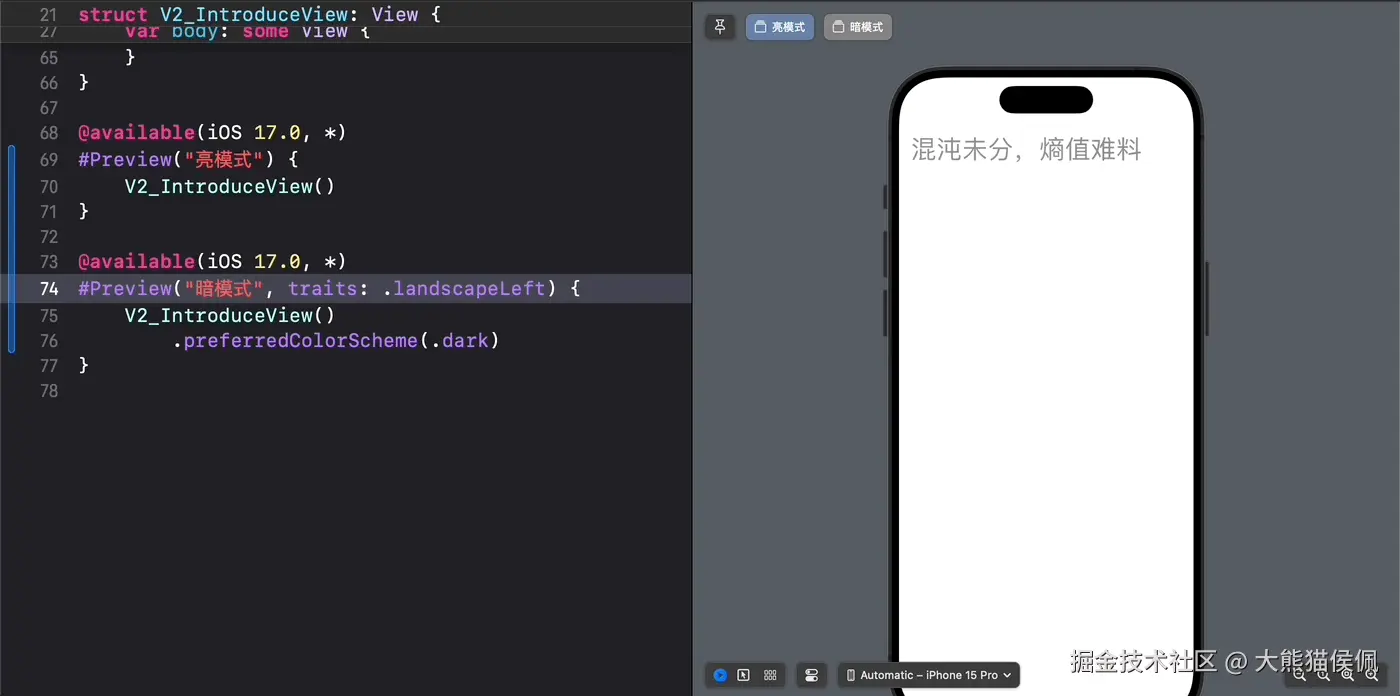Image resolution: width=1400 pixels, height=696 pixels.
Task: Open the Automatic – iPhone 15 Pro device menu
Action: (x=928, y=675)
